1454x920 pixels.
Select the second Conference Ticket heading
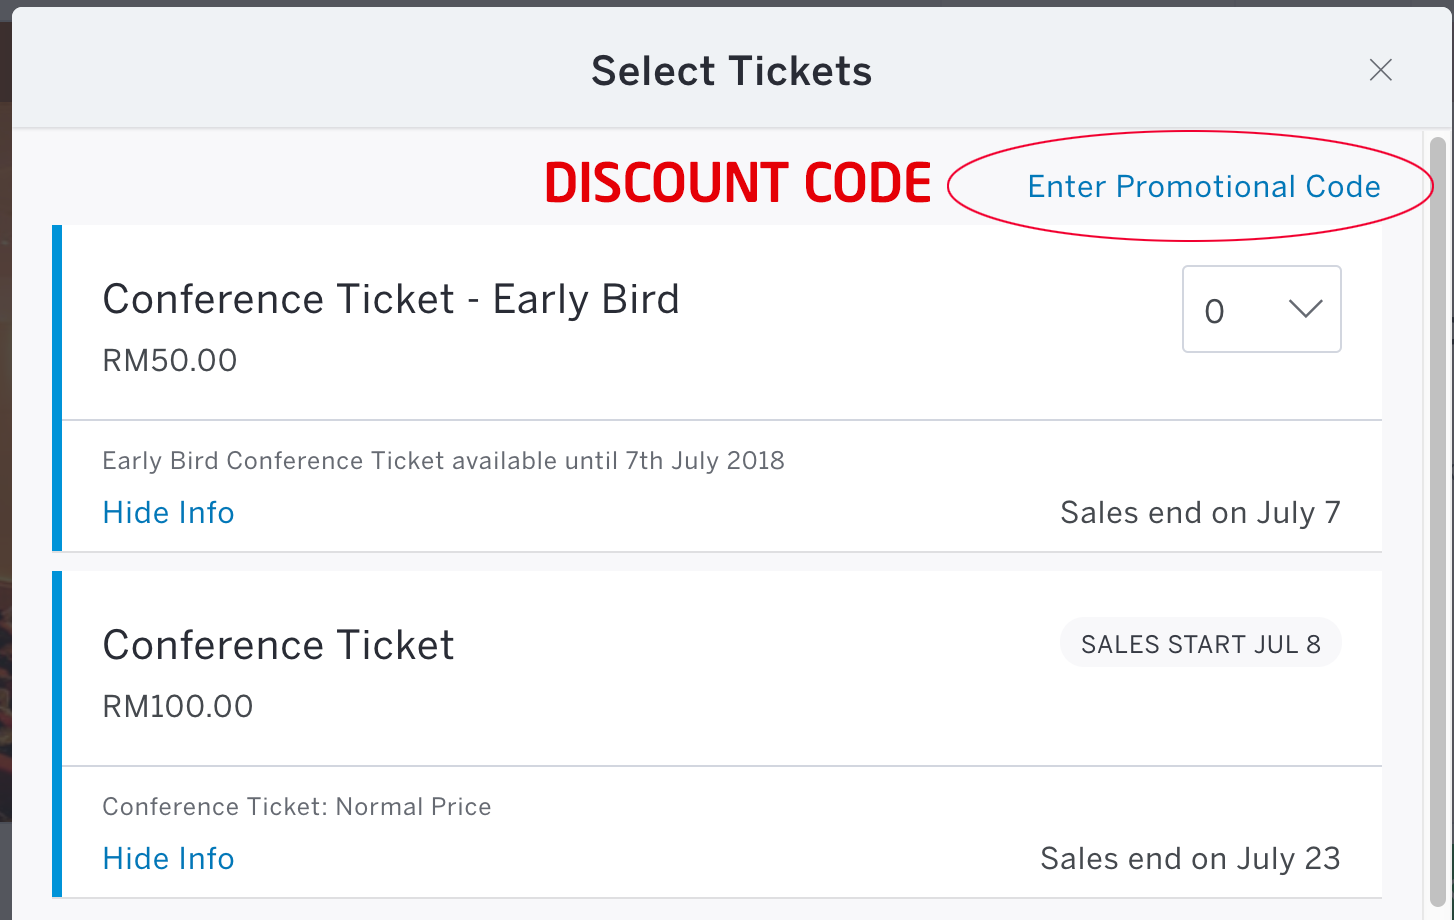(x=278, y=645)
